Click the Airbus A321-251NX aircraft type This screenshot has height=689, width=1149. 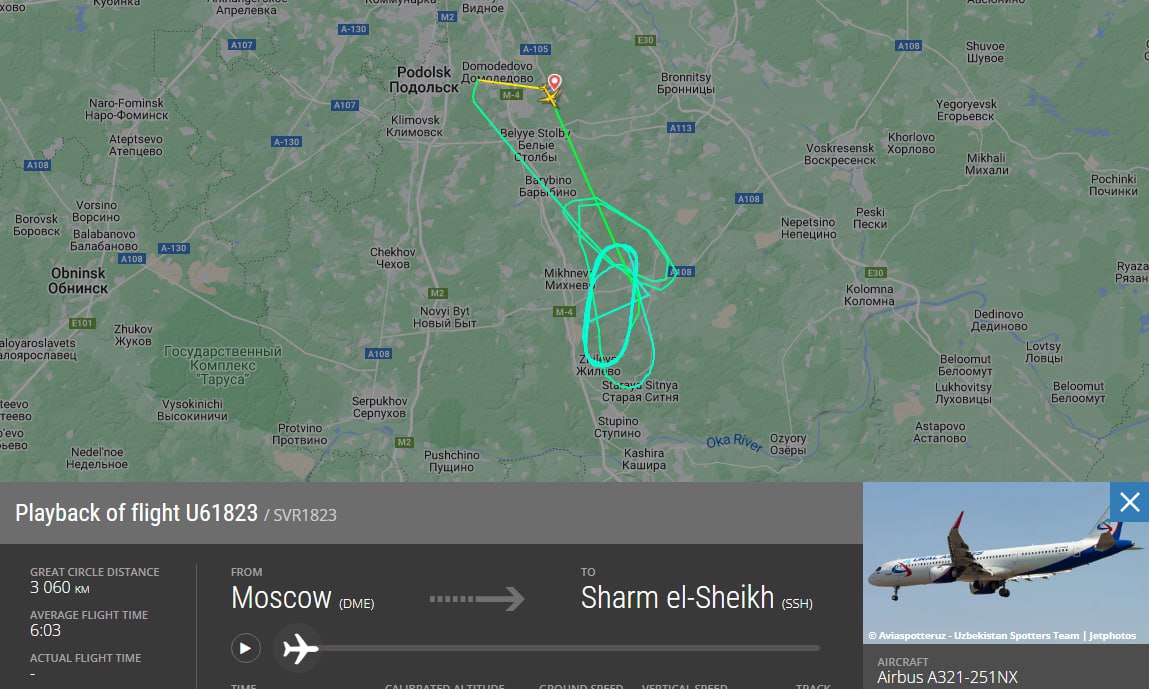tap(947, 677)
